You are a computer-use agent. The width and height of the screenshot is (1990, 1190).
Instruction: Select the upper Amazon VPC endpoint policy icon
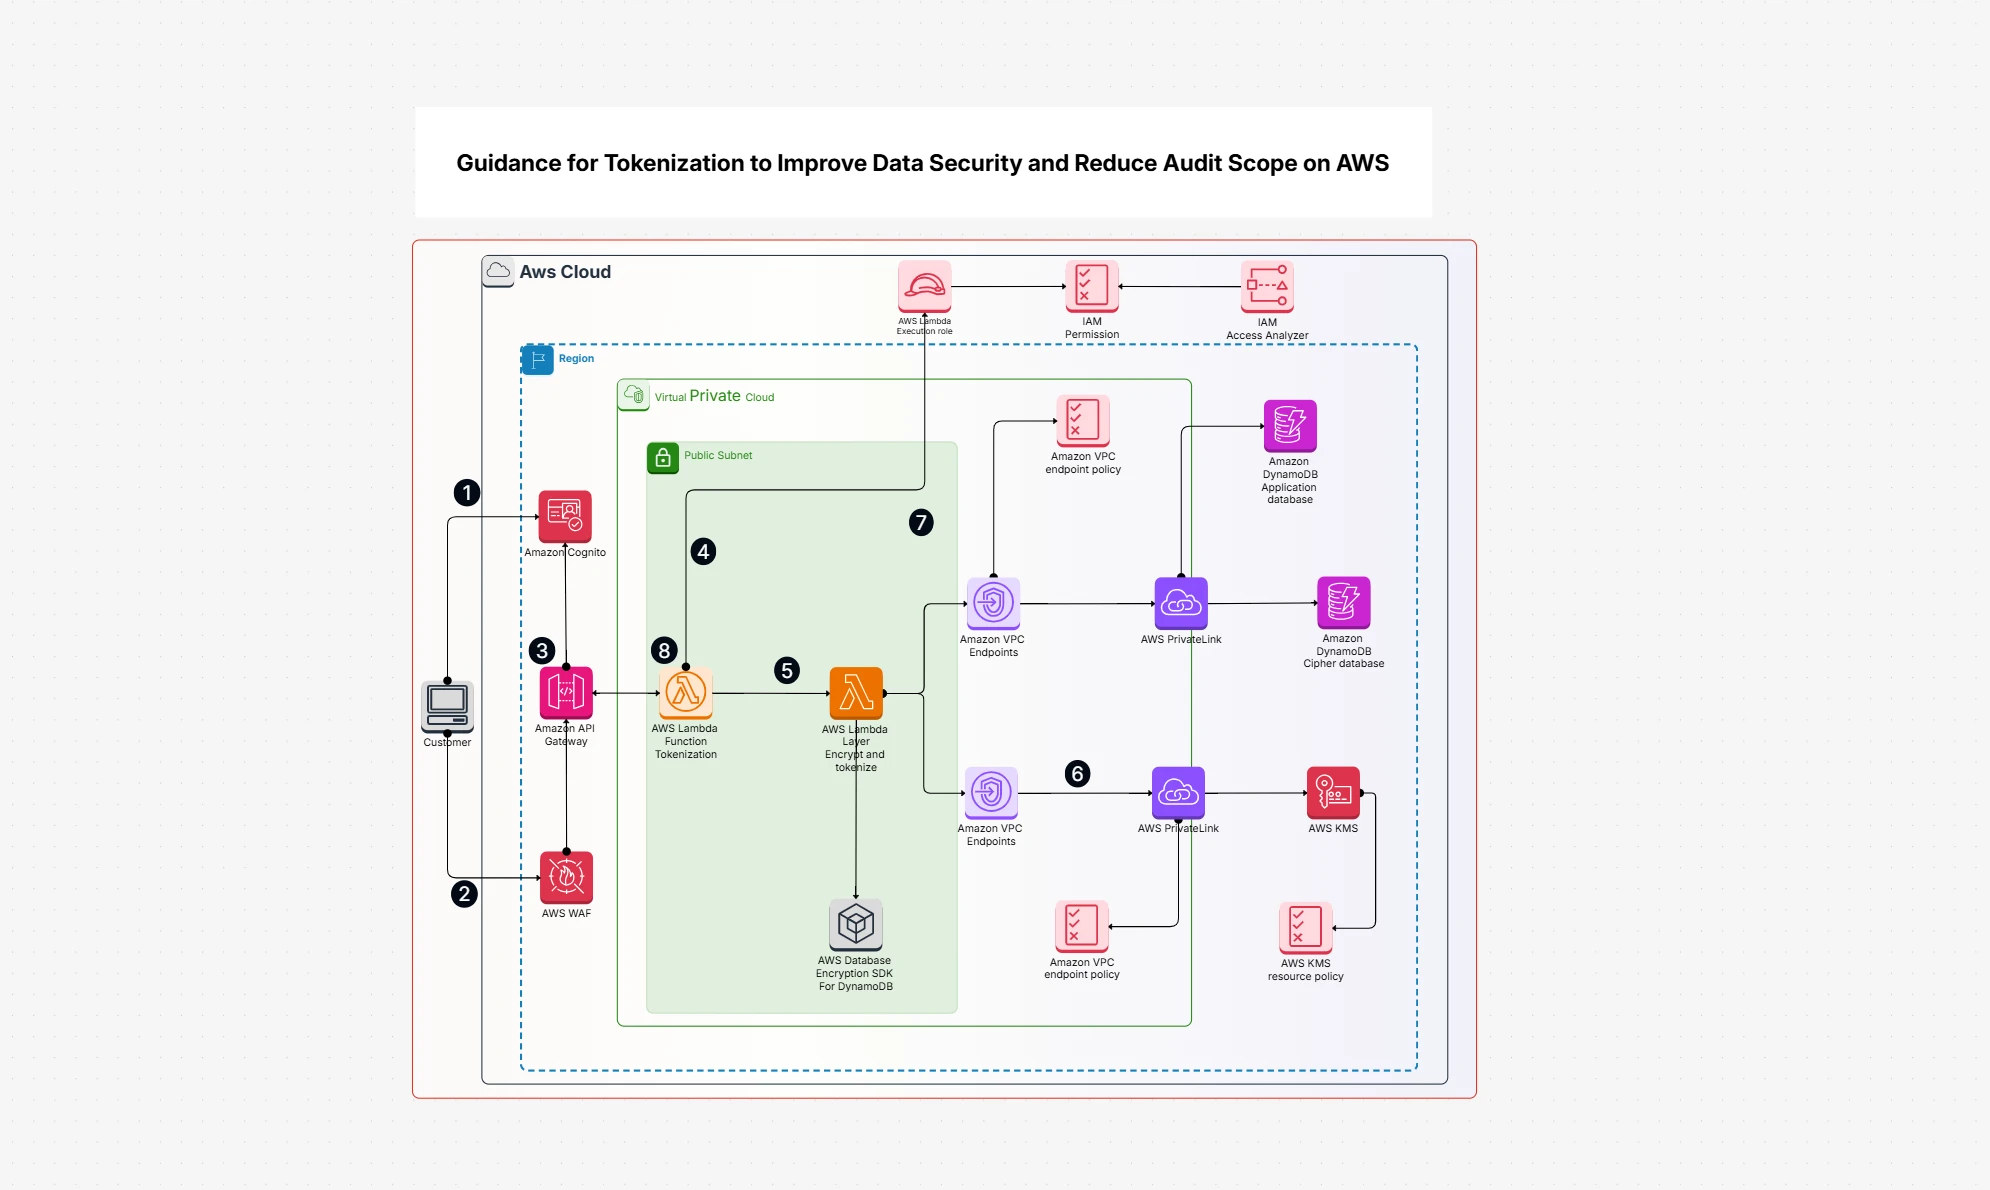pos(1083,421)
